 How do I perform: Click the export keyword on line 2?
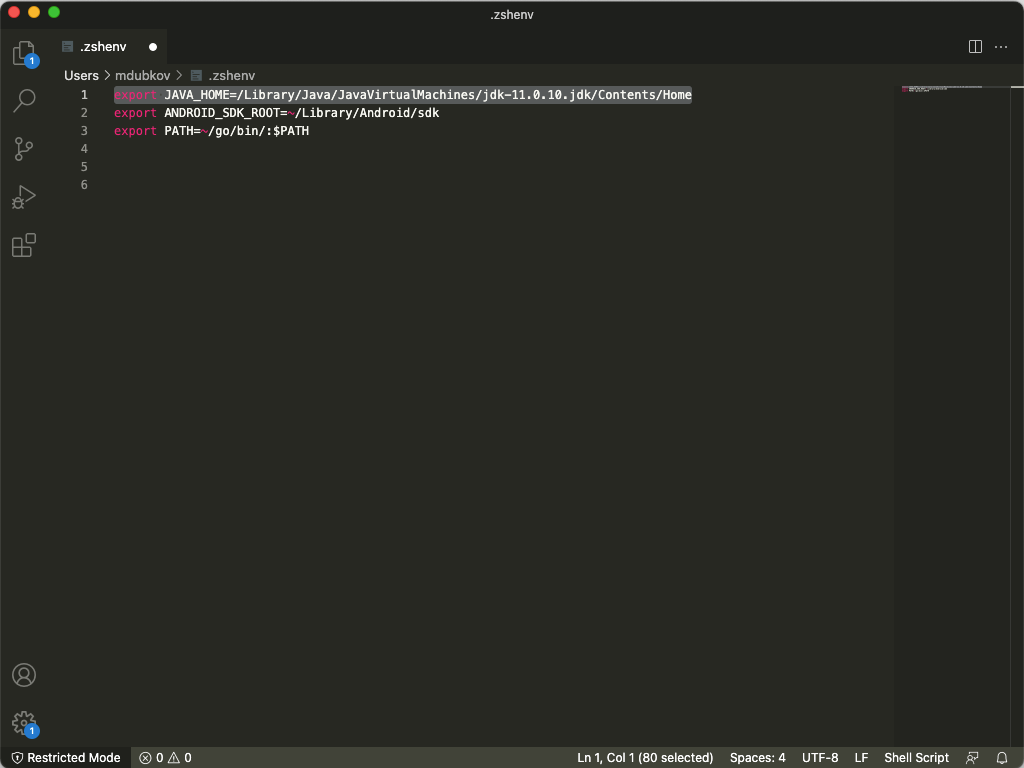[x=135, y=113]
